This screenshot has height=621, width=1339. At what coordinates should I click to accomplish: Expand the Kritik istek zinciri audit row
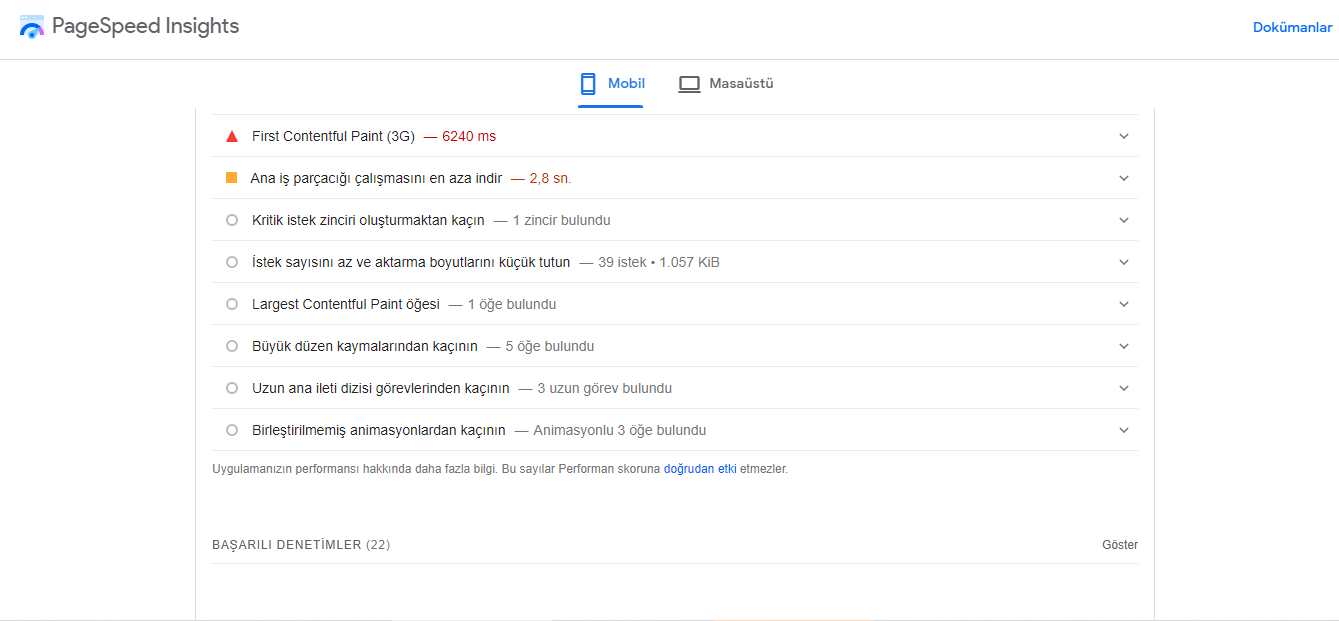pyautogui.click(x=1123, y=219)
